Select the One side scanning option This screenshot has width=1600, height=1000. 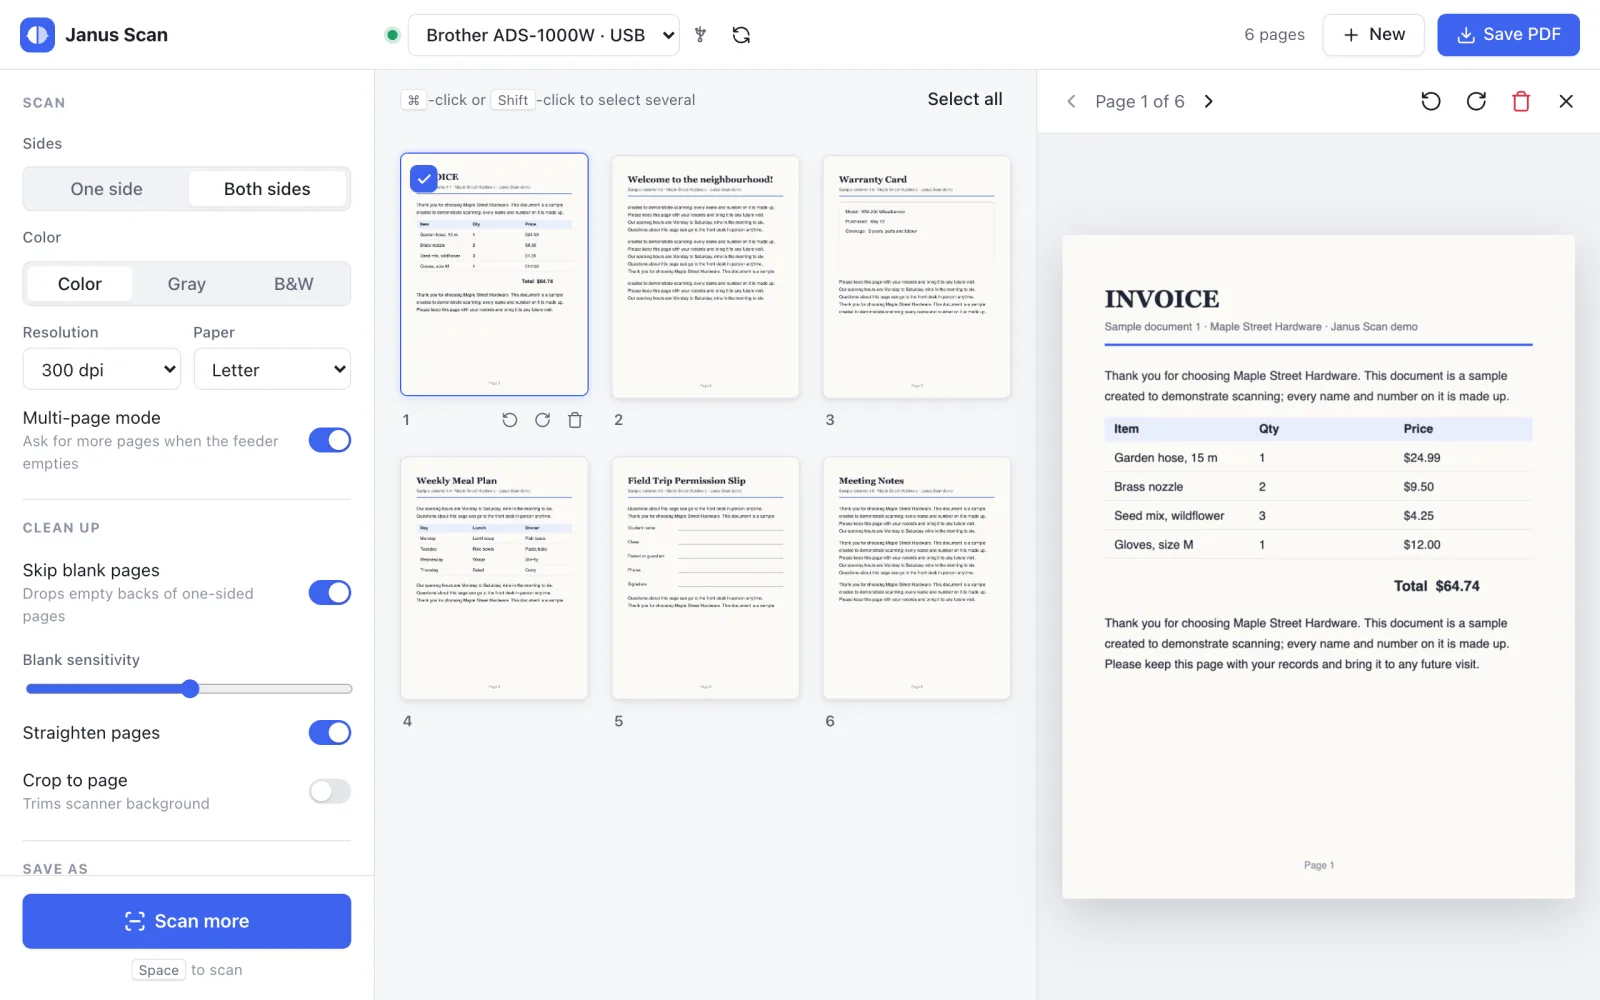[x=107, y=189]
